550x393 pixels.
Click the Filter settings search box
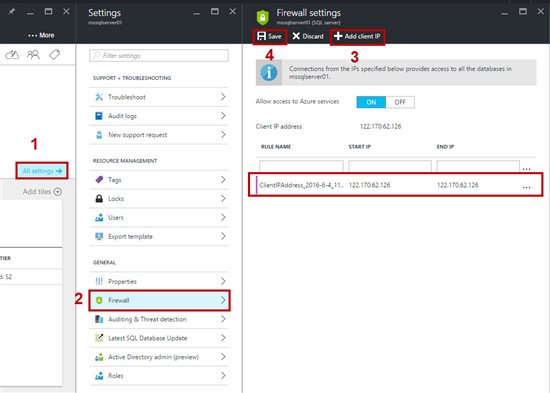point(159,55)
